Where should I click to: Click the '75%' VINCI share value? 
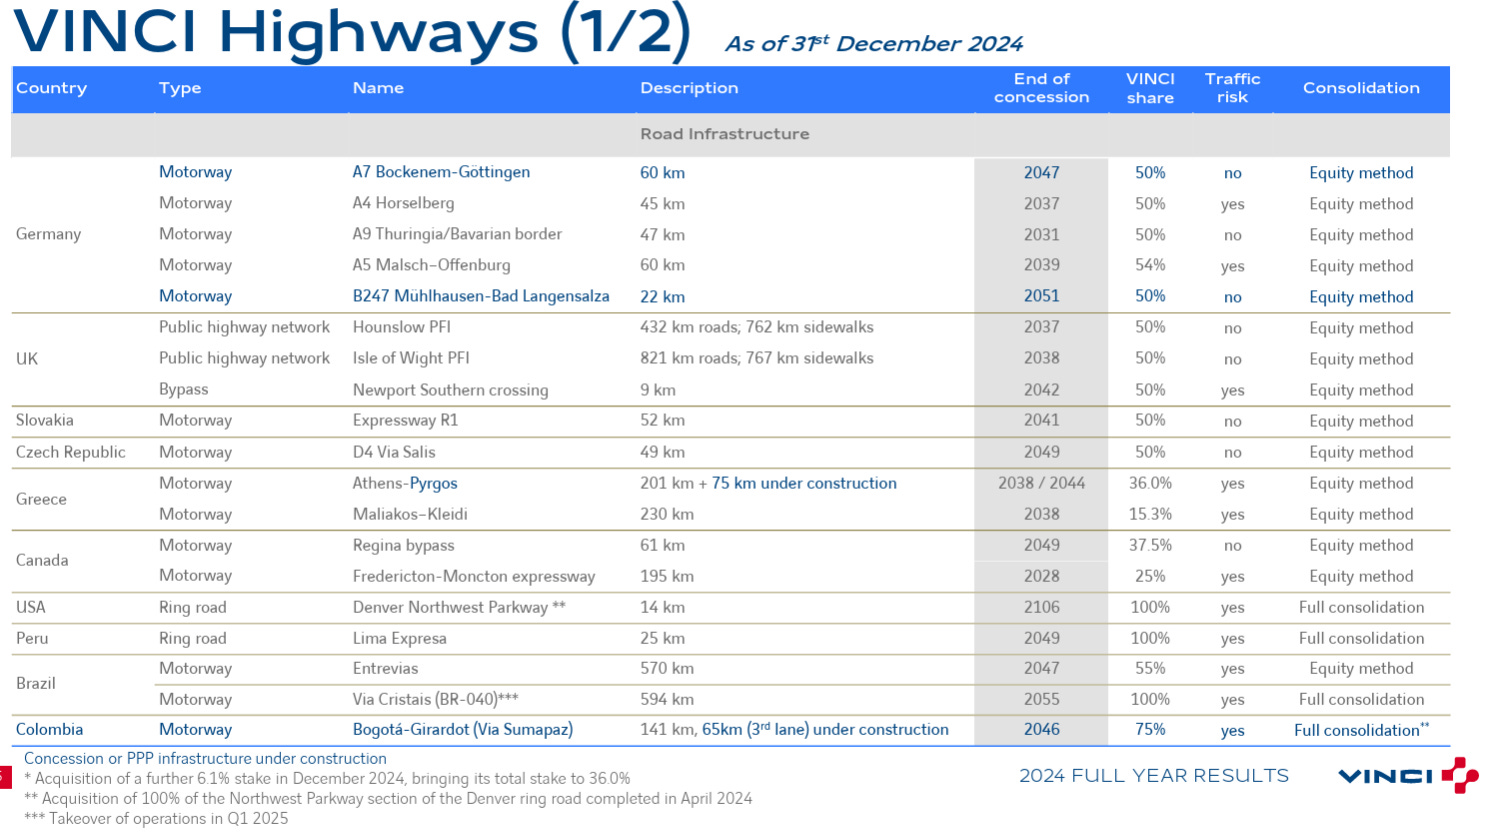(x=1150, y=729)
